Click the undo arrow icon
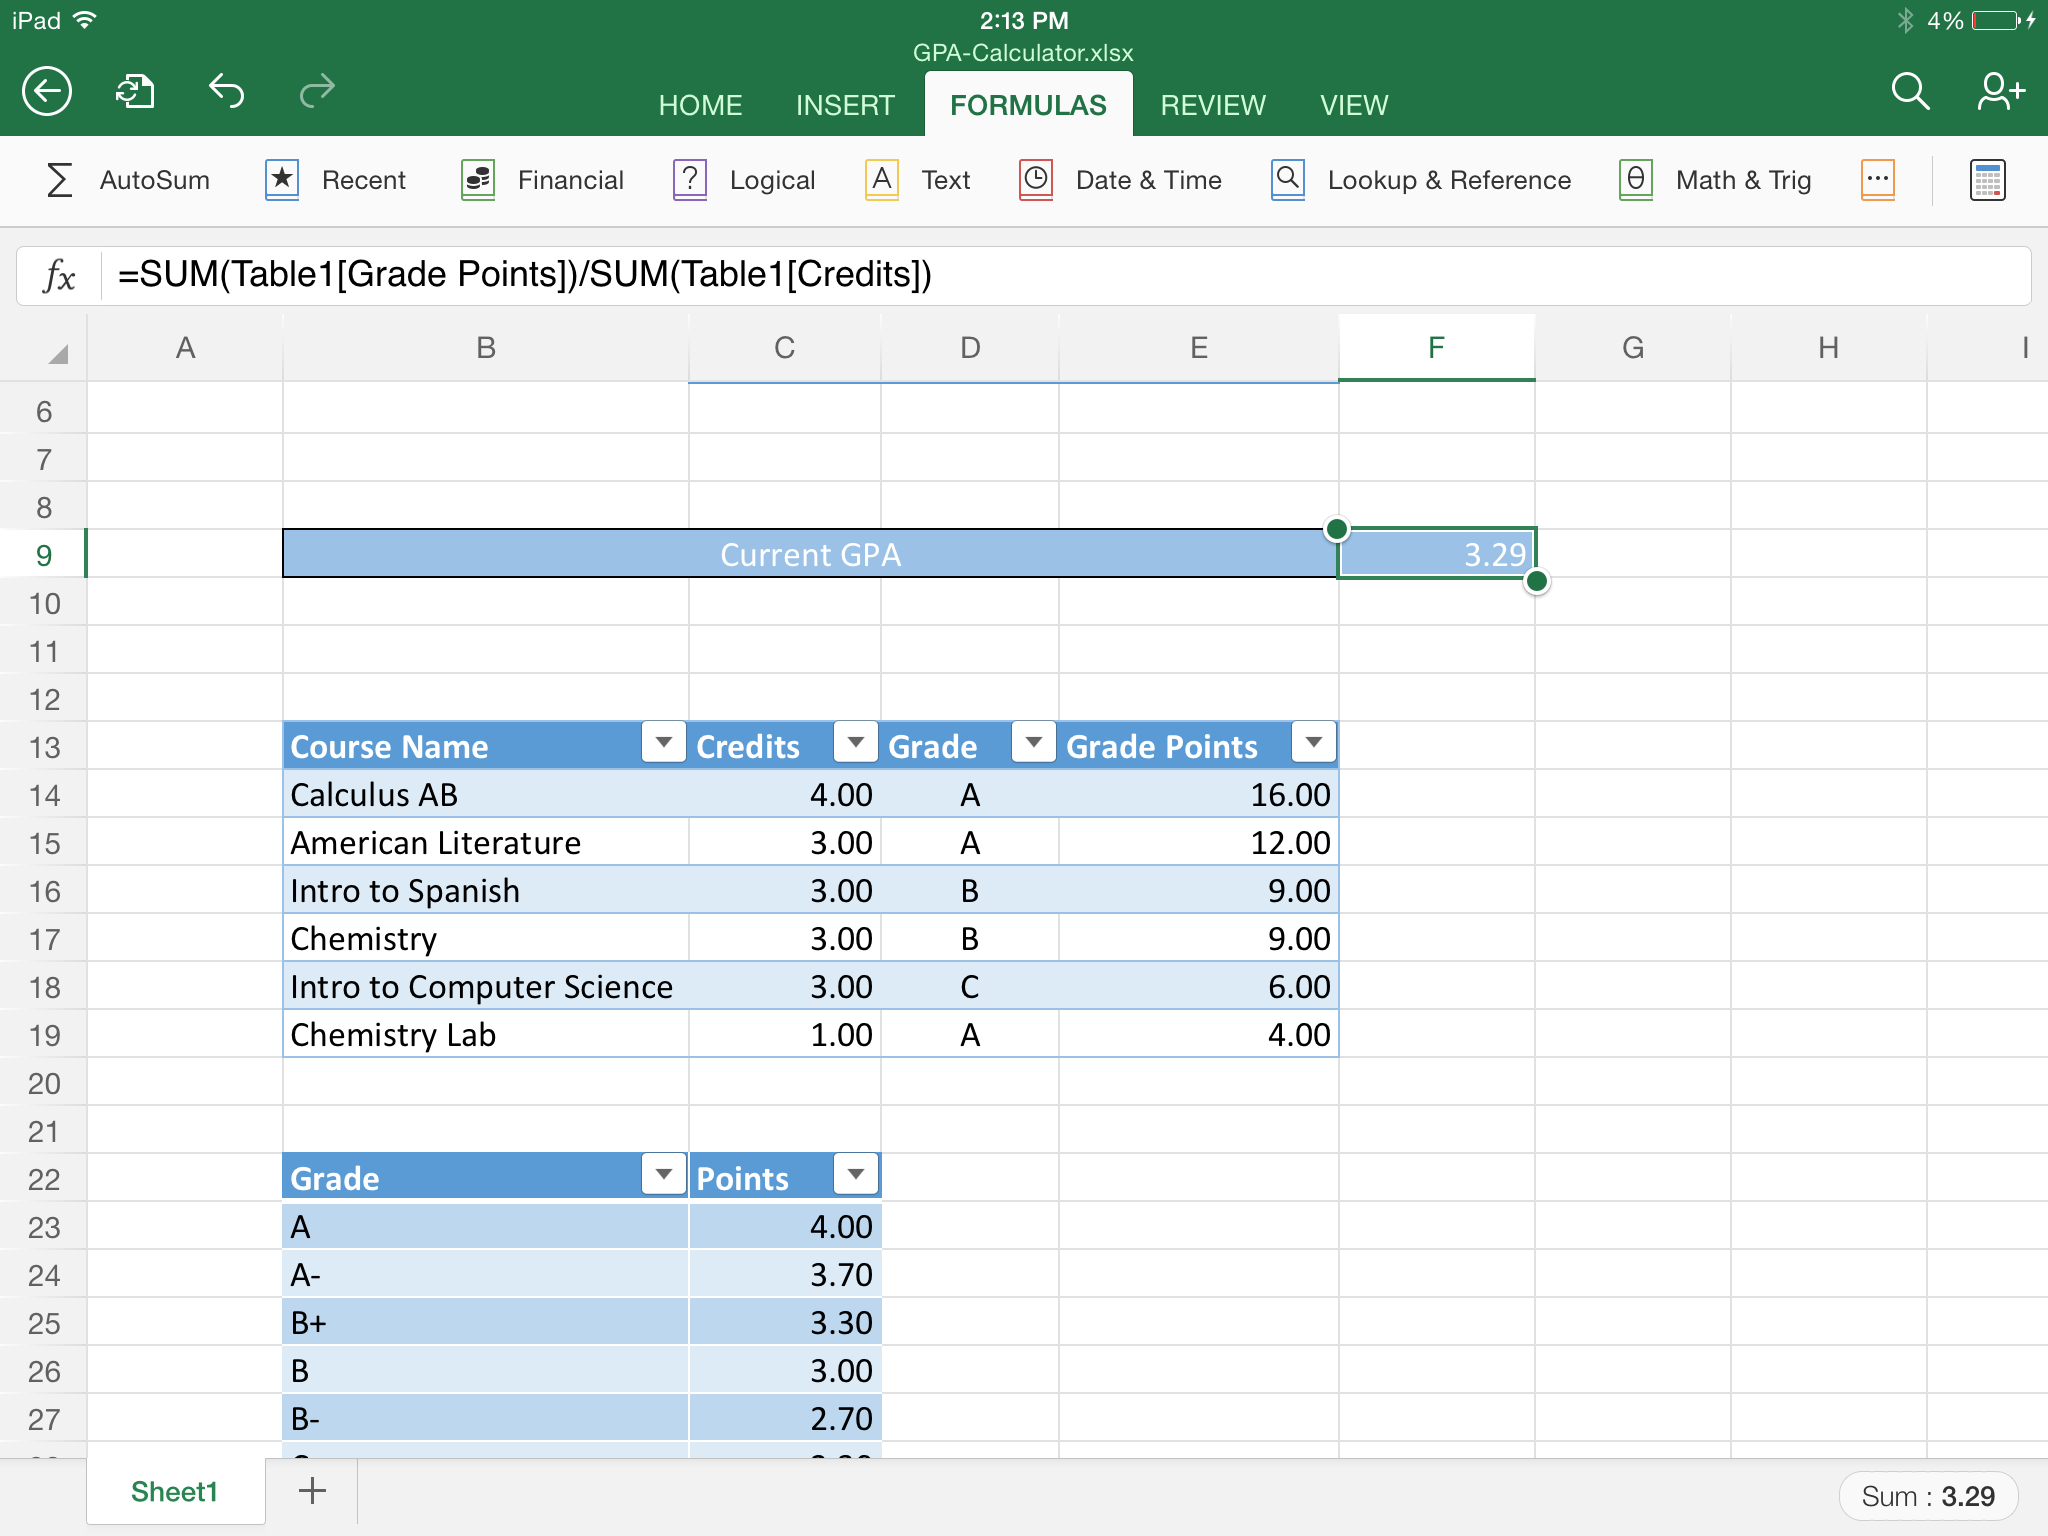2048x1536 pixels. (x=226, y=92)
